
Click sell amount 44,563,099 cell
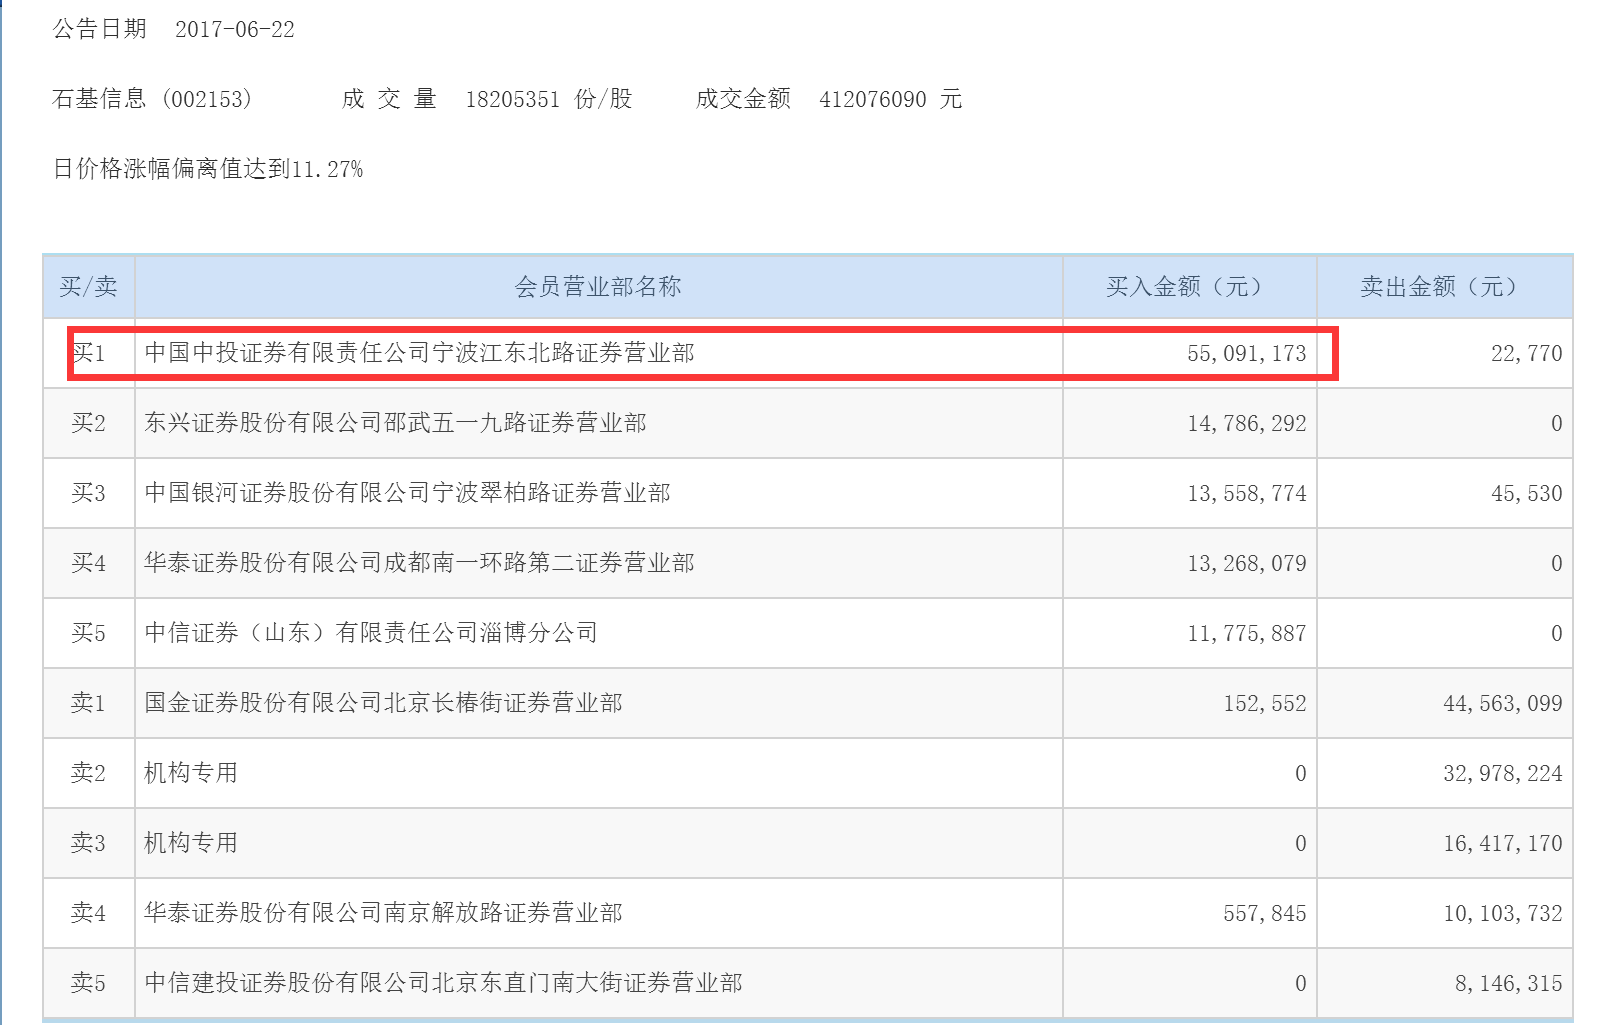(x=1502, y=703)
